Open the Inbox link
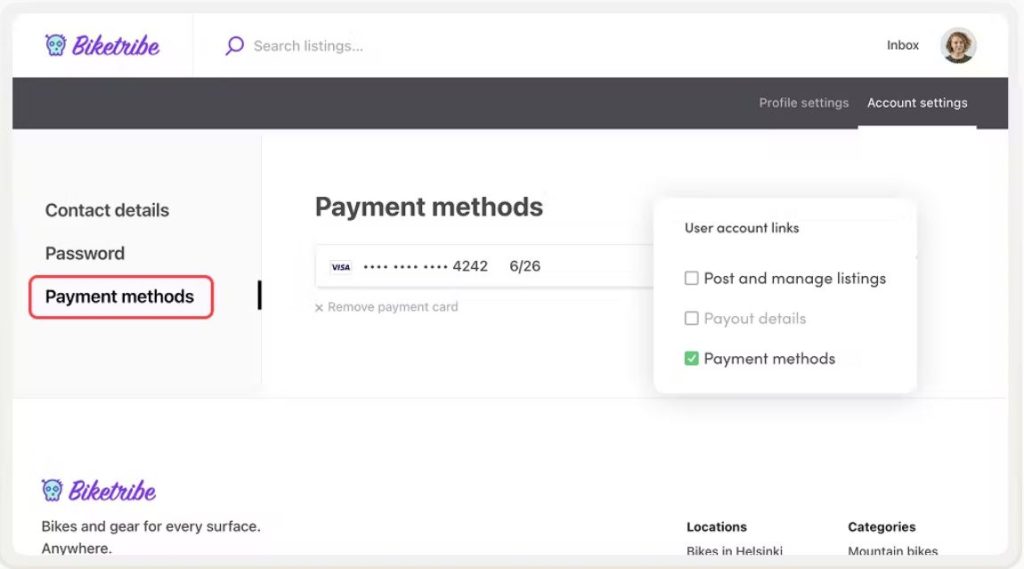This screenshot has width=1024, height=569. click(903, 45)
